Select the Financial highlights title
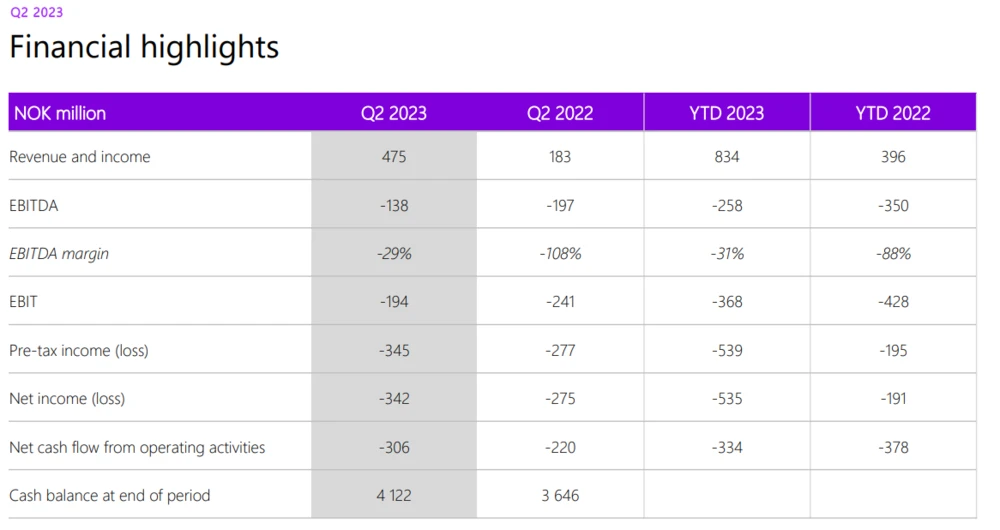The image size is (1000, 530). (x=144, y=47)
